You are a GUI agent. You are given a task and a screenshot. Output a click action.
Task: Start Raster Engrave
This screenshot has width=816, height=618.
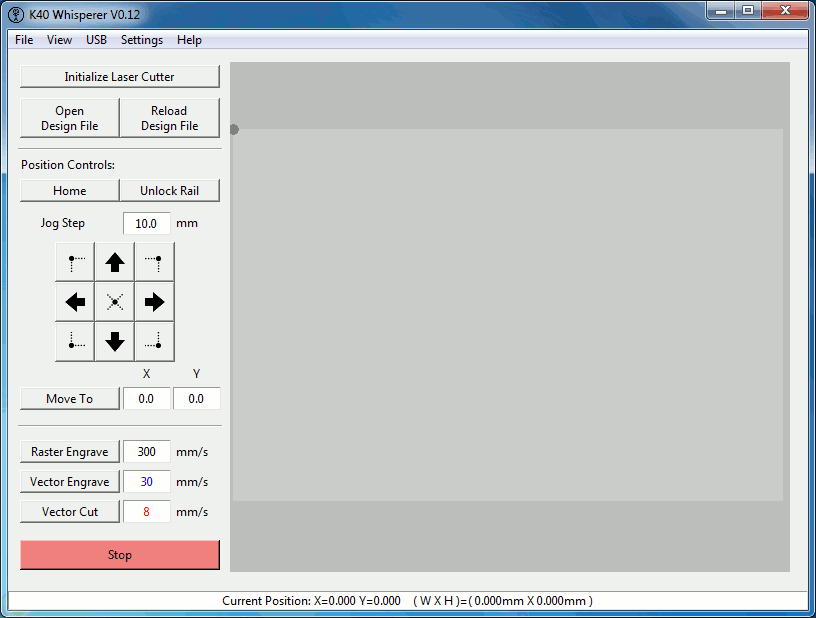(70, 452)
